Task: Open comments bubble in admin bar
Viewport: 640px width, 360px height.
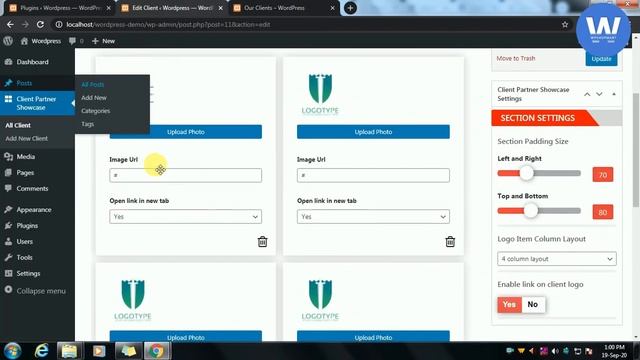Action: (76, 41)
